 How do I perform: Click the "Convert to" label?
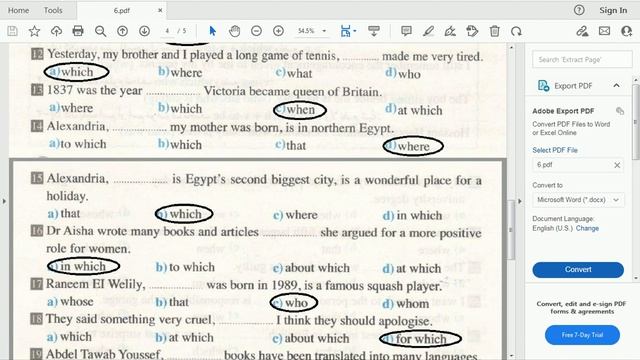click(547, 185)
